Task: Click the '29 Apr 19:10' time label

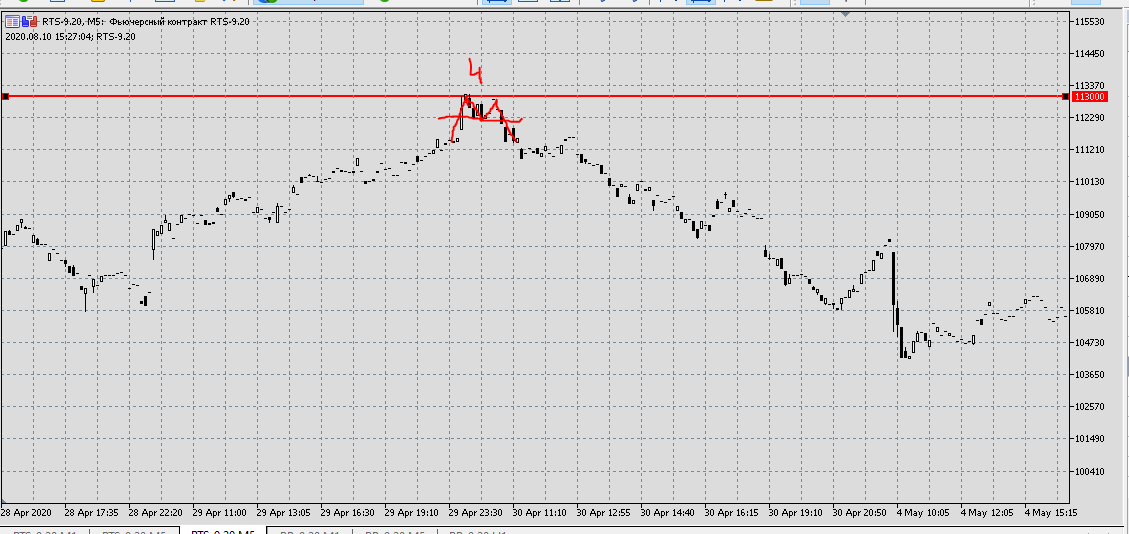Action: coord(412,512)
